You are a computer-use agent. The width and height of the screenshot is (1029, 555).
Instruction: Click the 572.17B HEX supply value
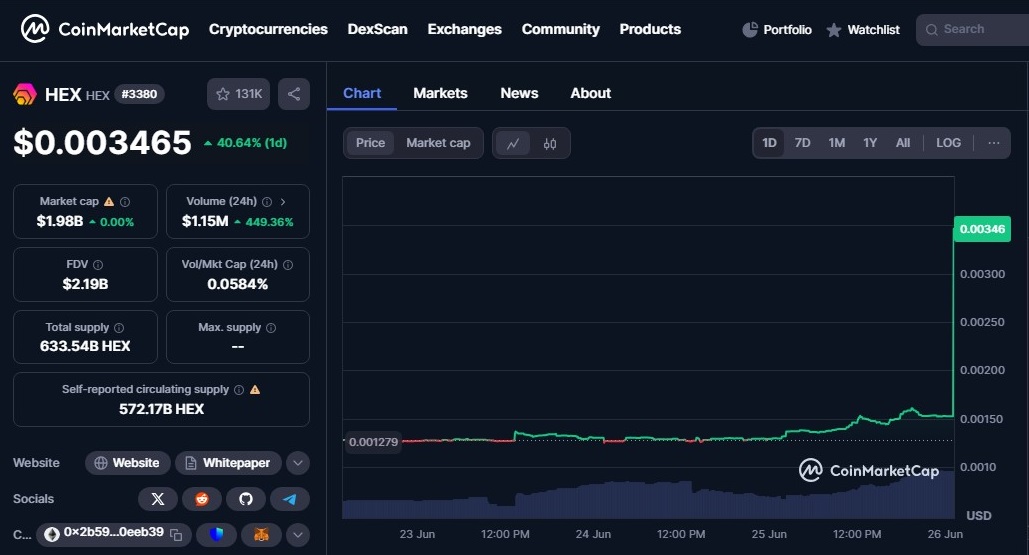(161, 409)
